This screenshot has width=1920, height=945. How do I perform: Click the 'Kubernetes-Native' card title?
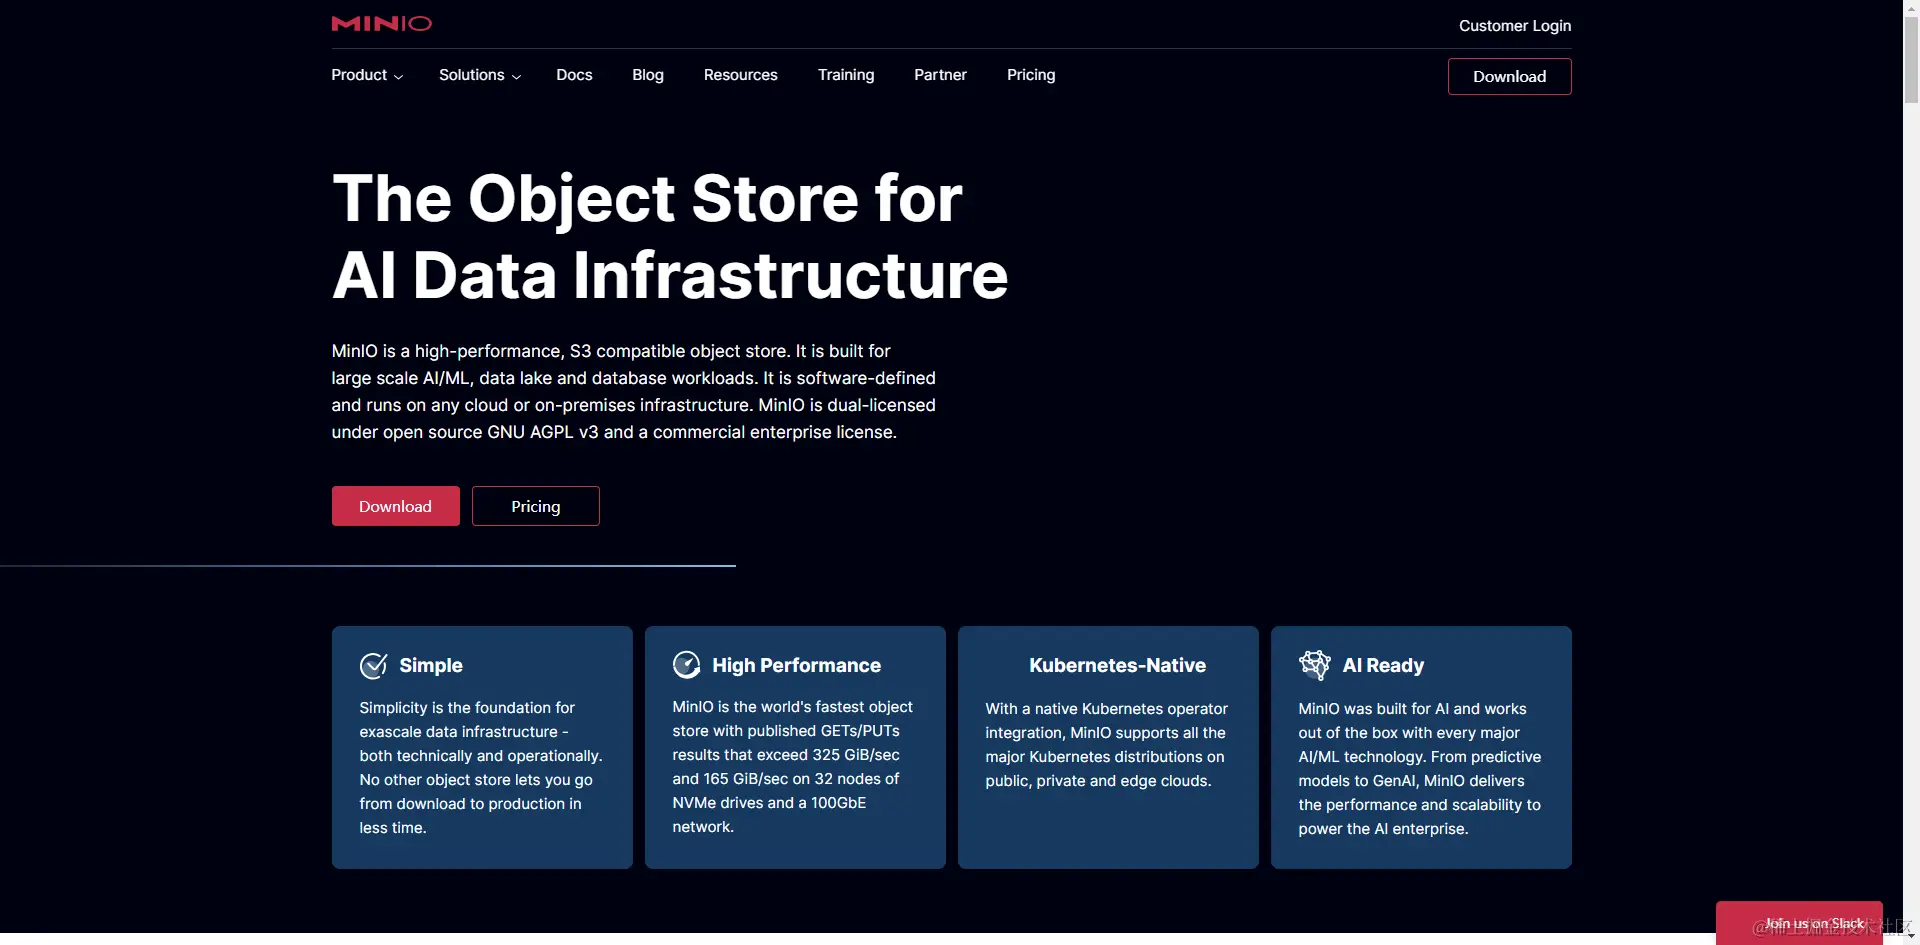tap(1117, 666)
